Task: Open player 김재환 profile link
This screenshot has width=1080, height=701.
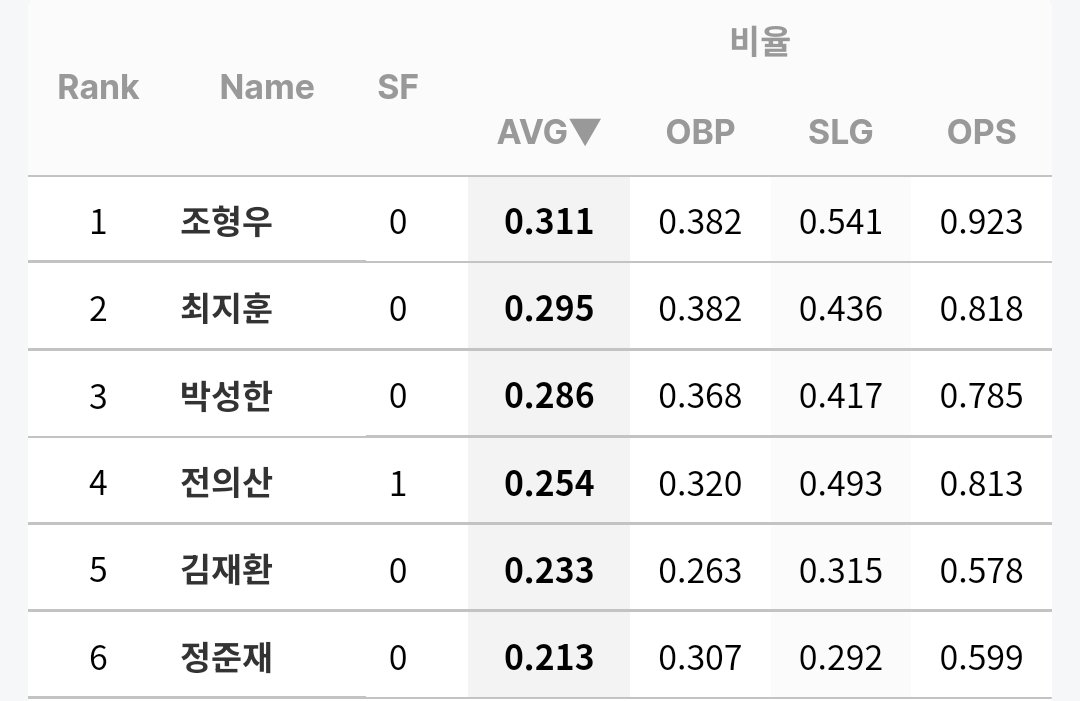Action: pyautogui.click(x=226, y=570)
